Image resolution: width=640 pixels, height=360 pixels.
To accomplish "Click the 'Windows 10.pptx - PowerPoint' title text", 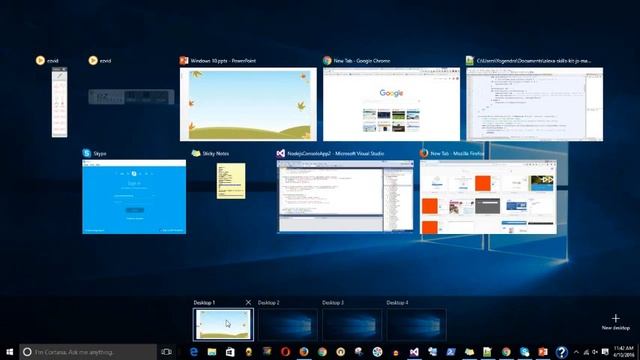I will (x=223, y=60).
